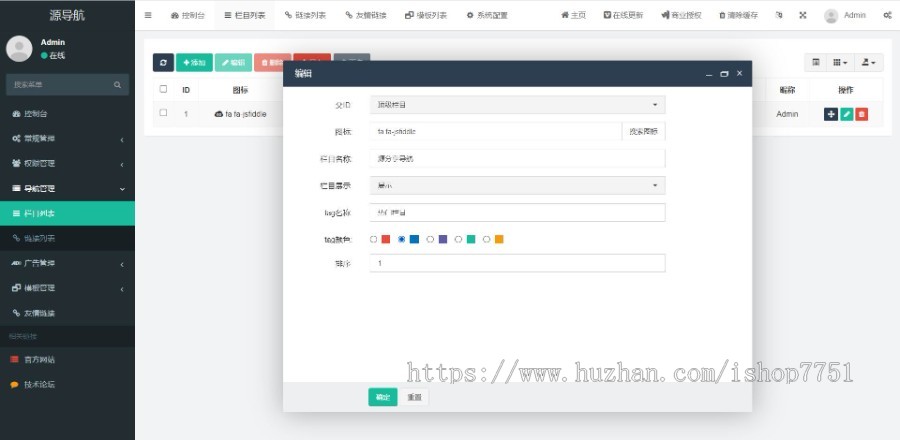900x440 pixels.
Task: Click the tag名称 input field
Action: [x=517, y=212]
